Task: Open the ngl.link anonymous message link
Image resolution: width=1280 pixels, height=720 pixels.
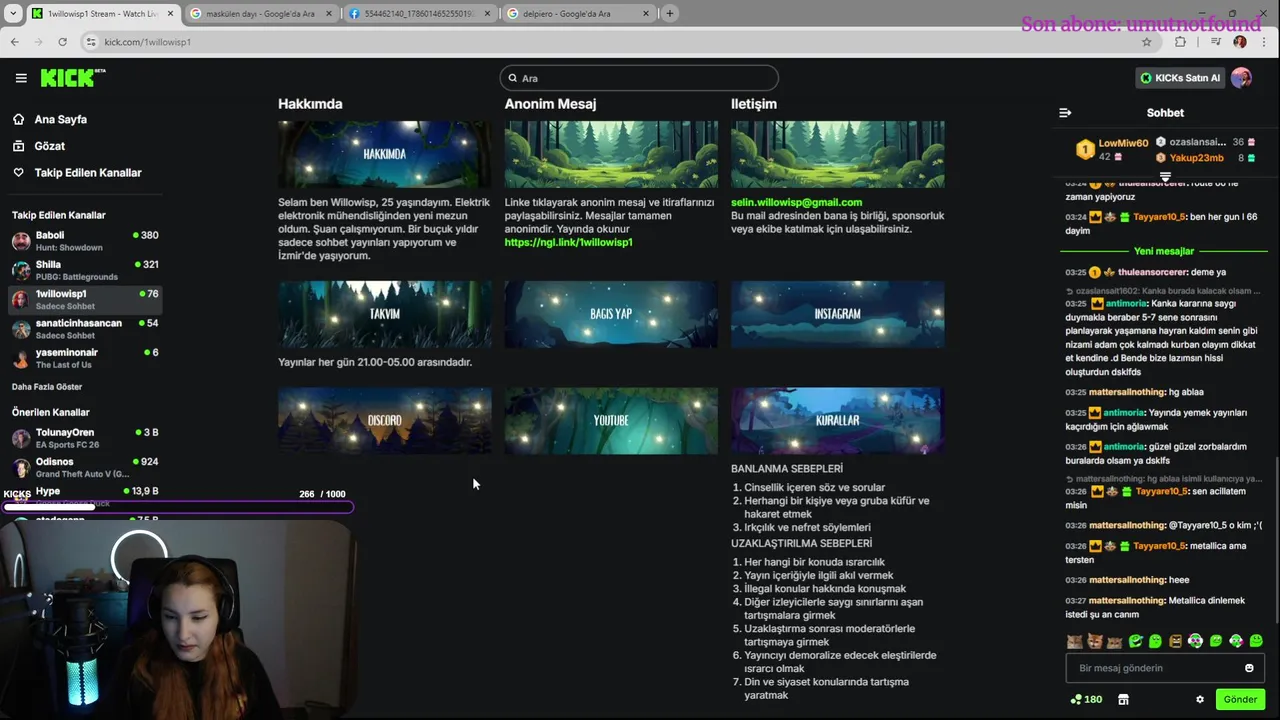Action: click(568, 242)
